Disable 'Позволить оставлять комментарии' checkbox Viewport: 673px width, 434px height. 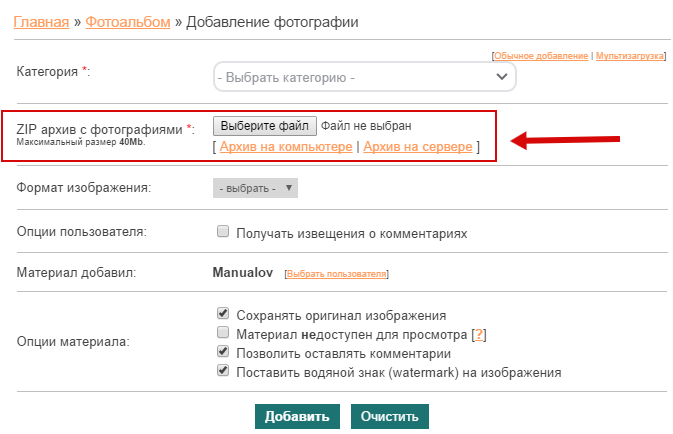pyautogui.click(x=223, y=352)
